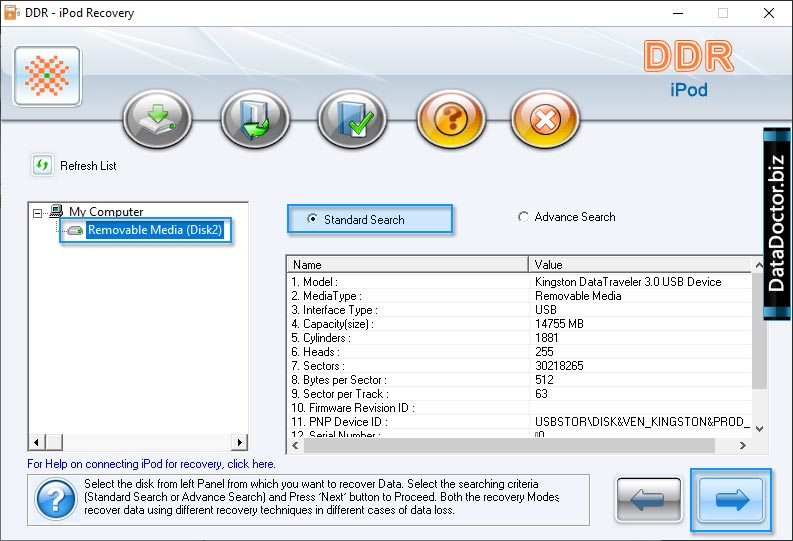Screen dimensions: 793x541
Task: Click the Value column header
Action: 640,264
